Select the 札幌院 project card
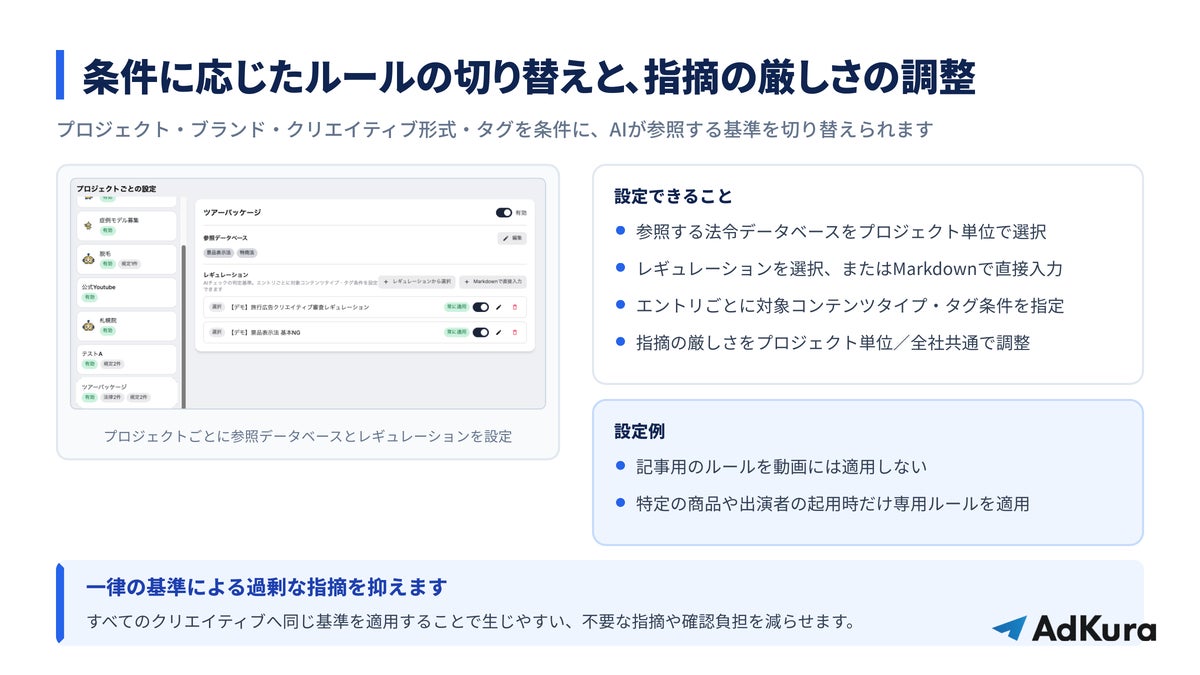Viewport: 1200px width, 675px height. click(127, 325)
